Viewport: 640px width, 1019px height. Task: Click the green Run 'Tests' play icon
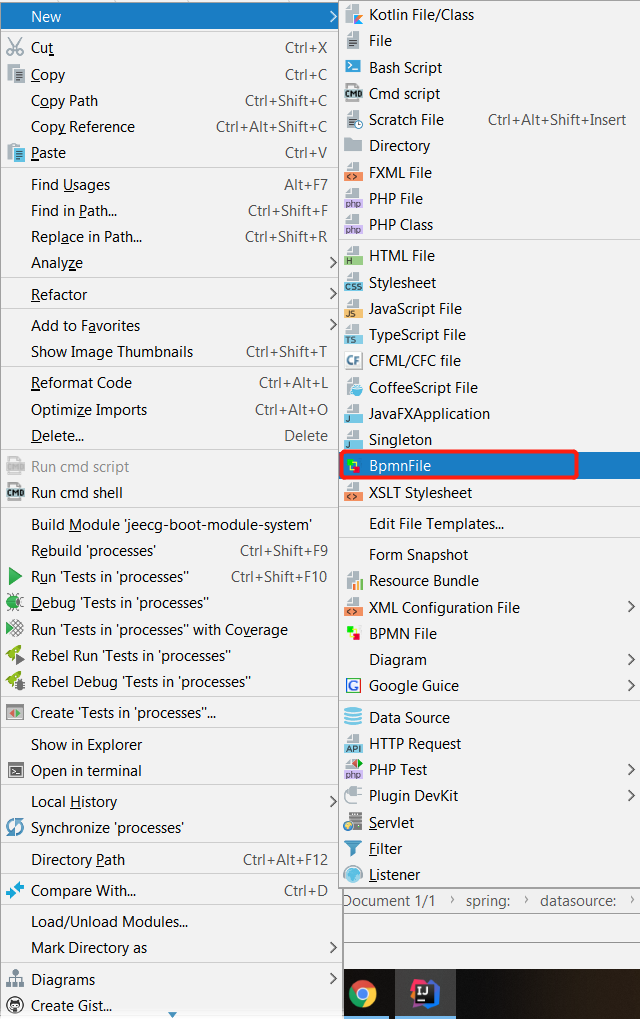tap(15, 576)
